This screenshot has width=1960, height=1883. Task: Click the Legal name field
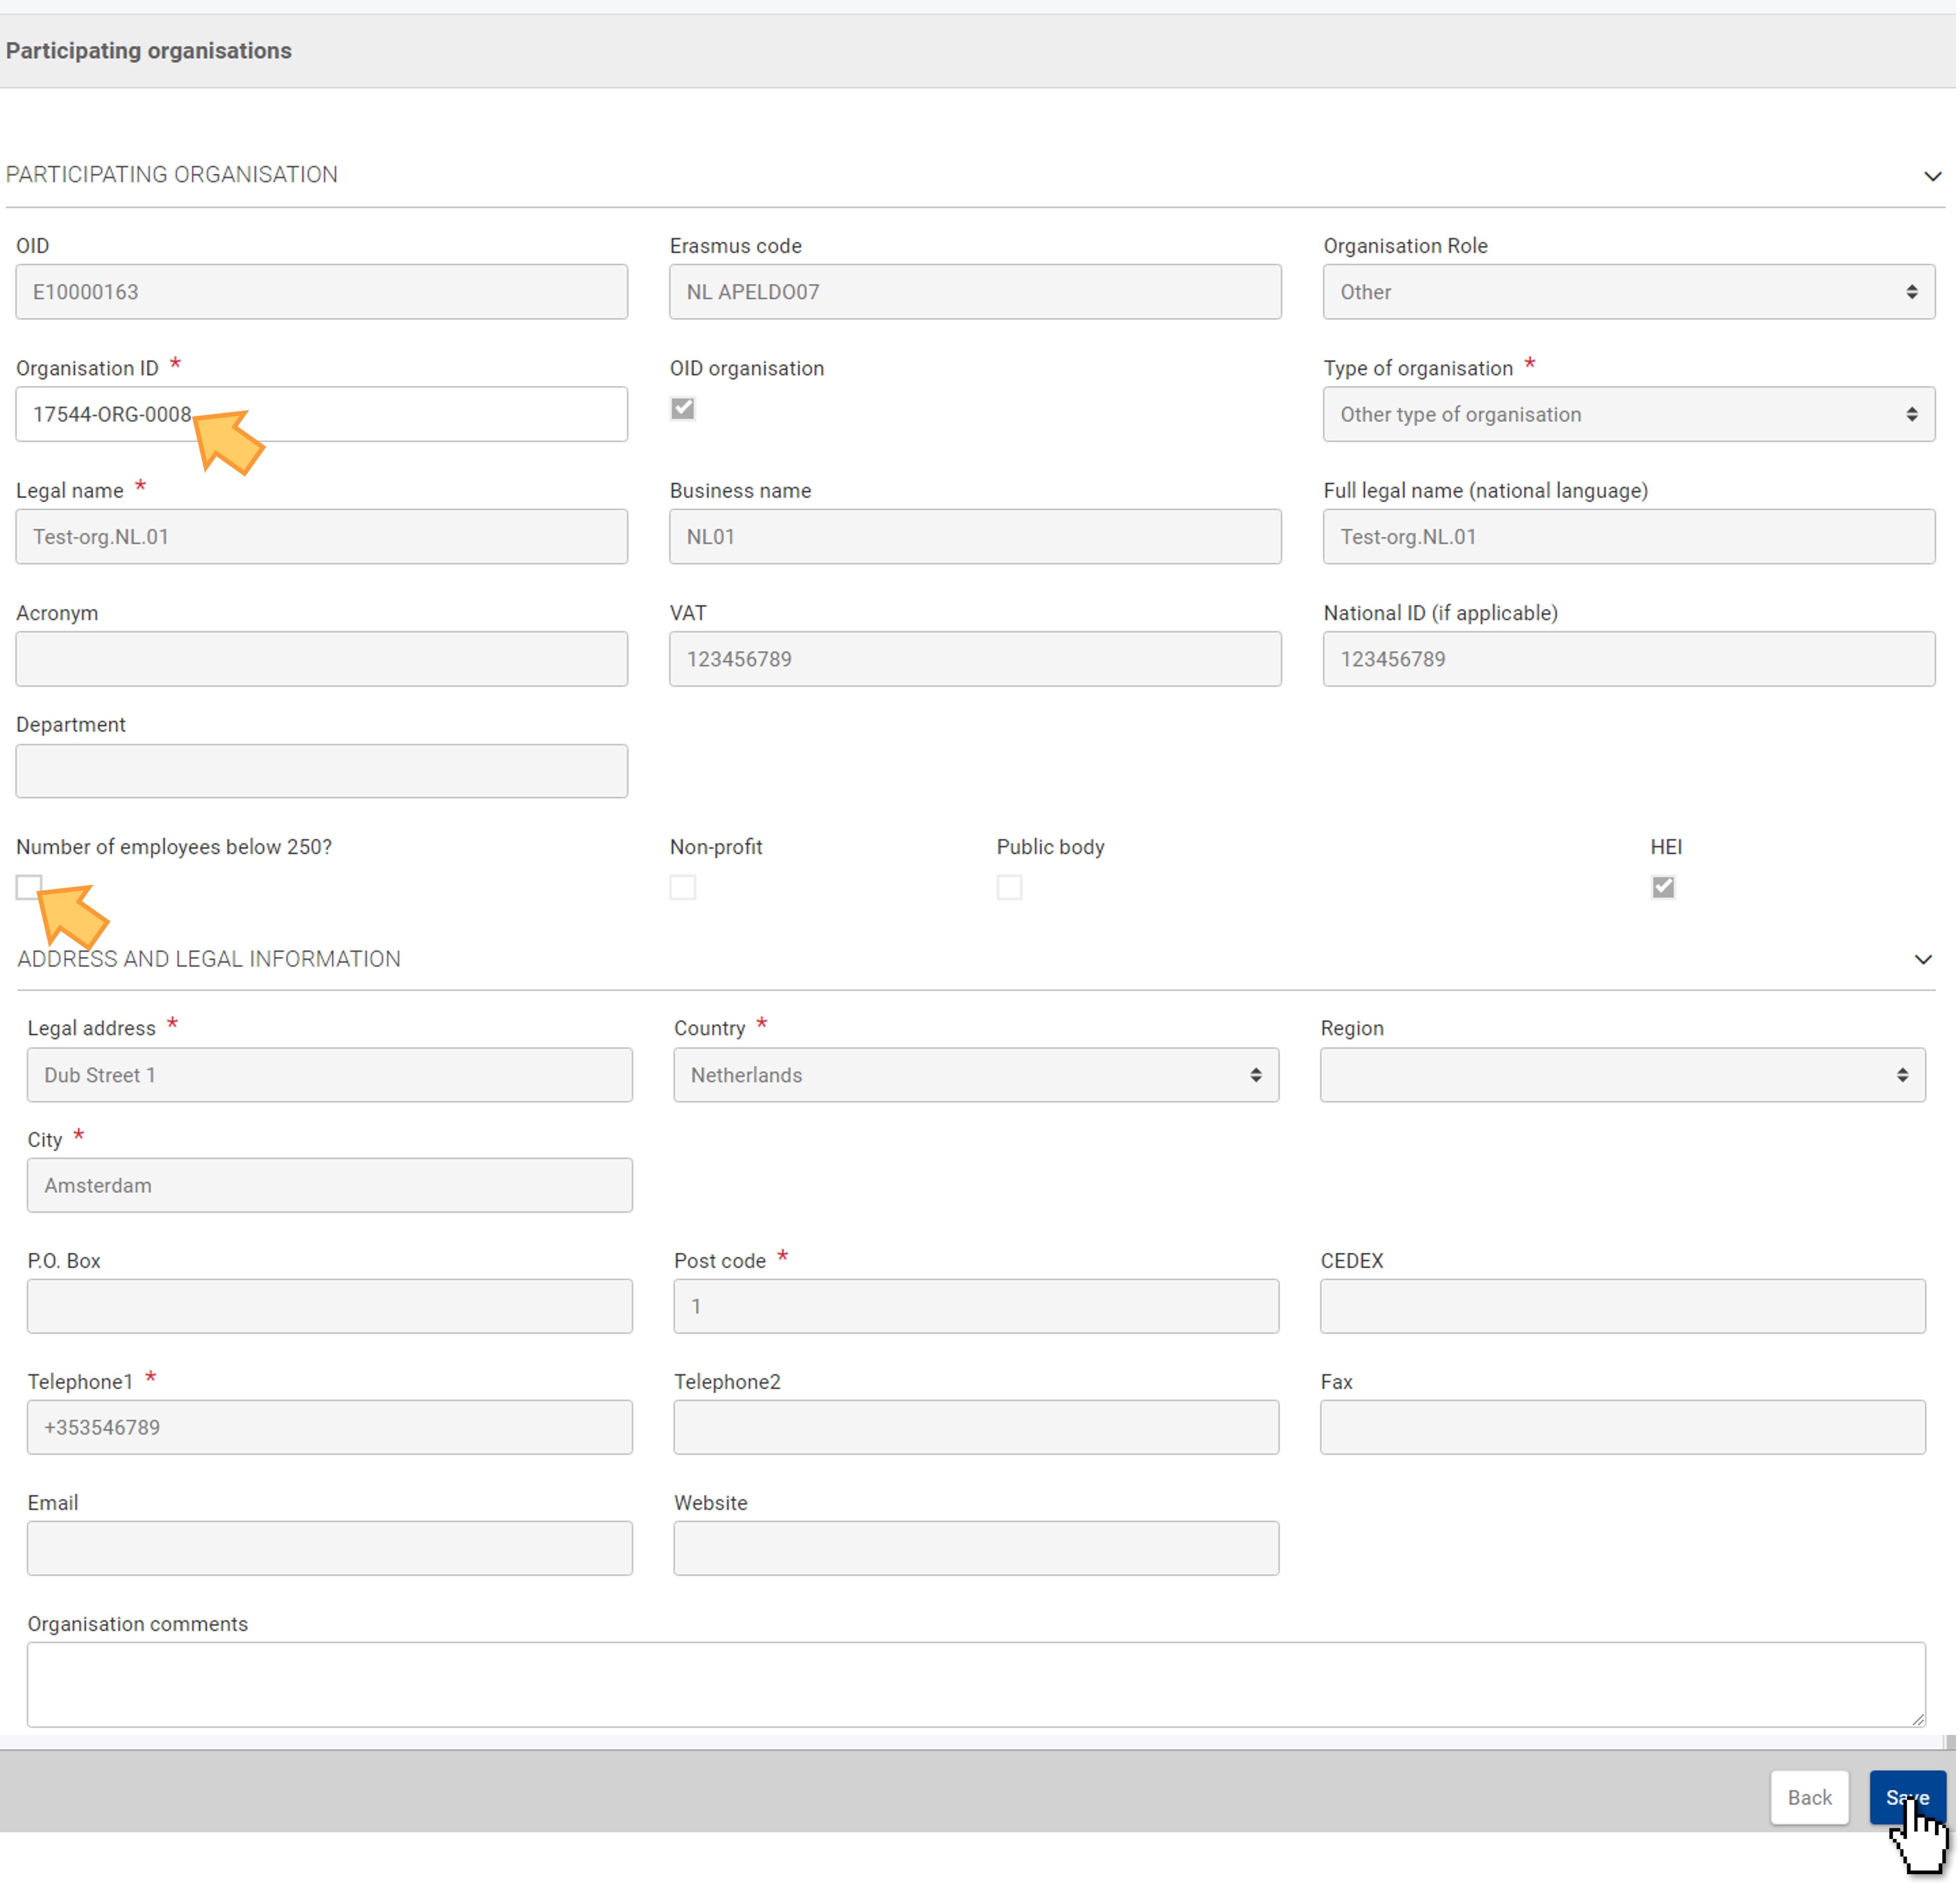click(322, 537)
